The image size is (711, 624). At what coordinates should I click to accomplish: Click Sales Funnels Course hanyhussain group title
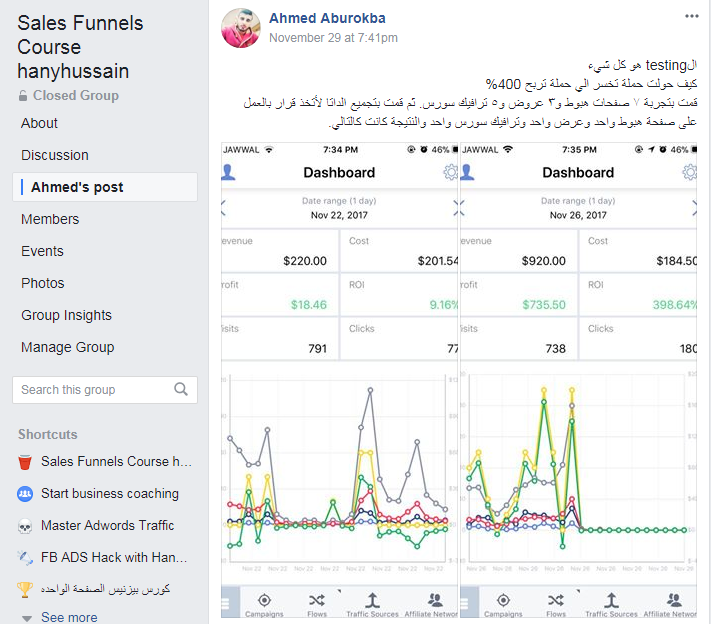[80, 47]
